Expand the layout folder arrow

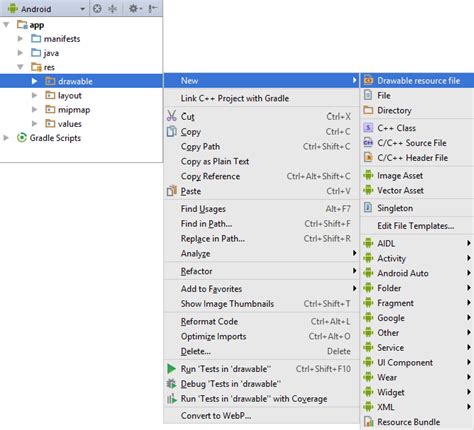click(34, 95)
